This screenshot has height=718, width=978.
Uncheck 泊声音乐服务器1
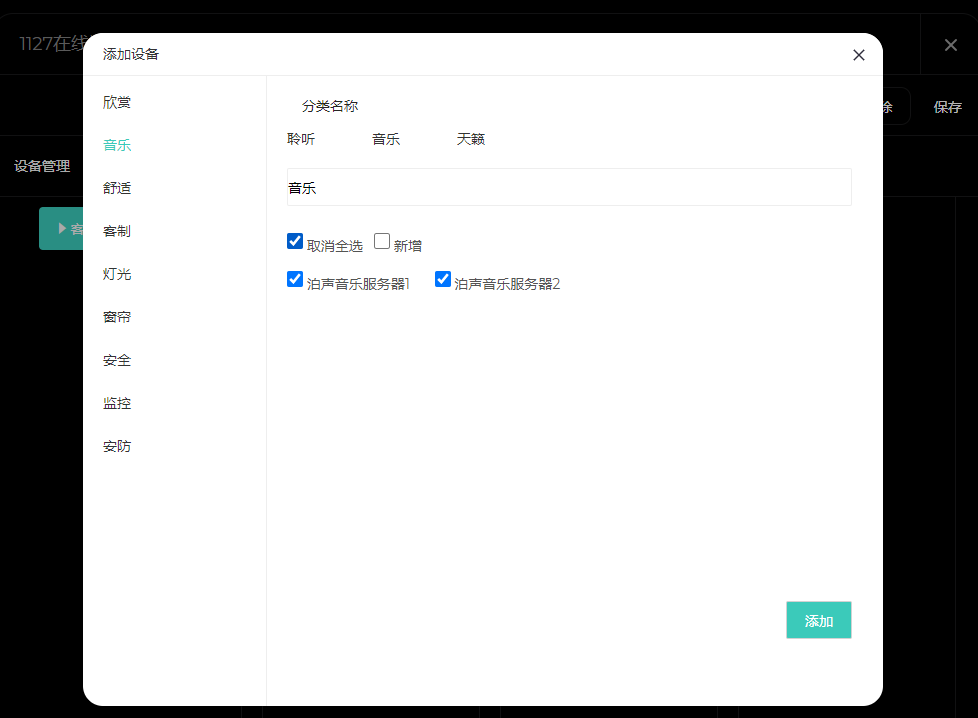click(295, 279)
